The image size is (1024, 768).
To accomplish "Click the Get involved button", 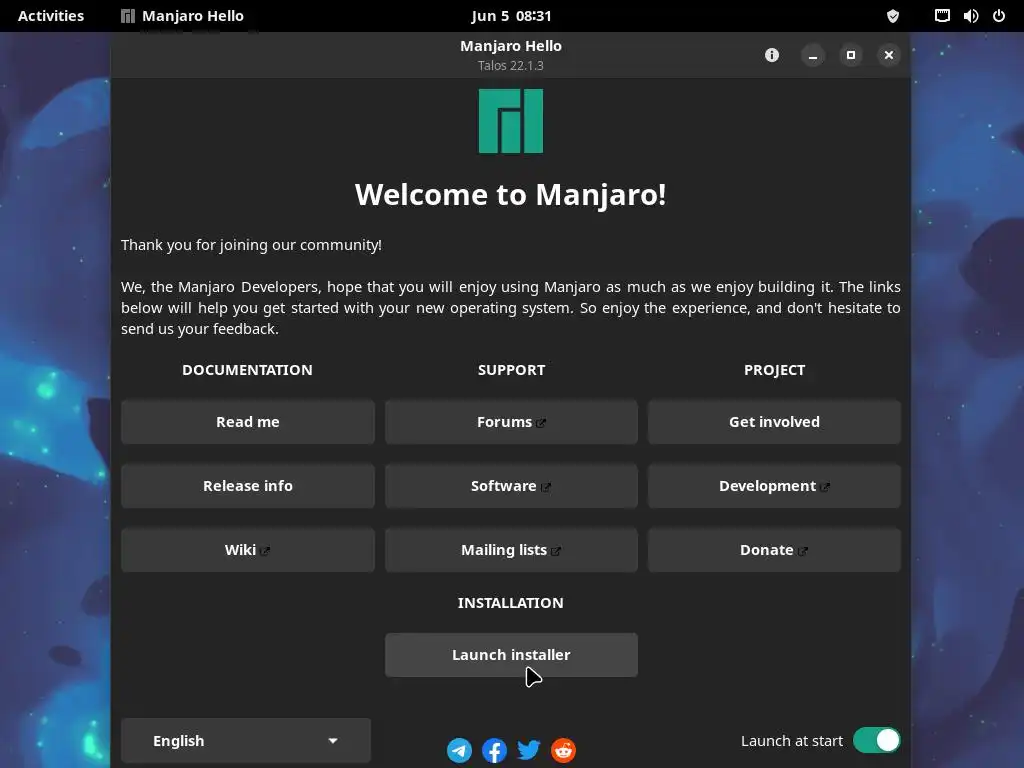I will pyautogui.click(x=775, y=422).
